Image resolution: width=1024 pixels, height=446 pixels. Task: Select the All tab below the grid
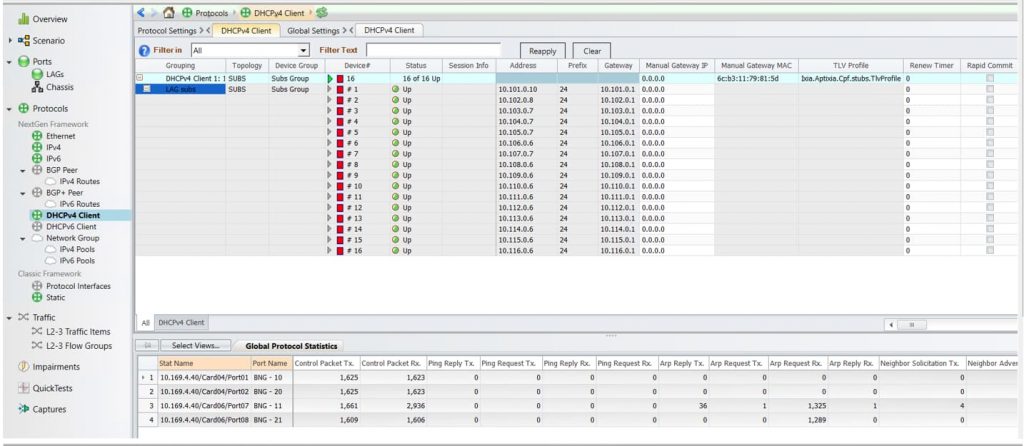pyautogui.click(x=145, y=323)
